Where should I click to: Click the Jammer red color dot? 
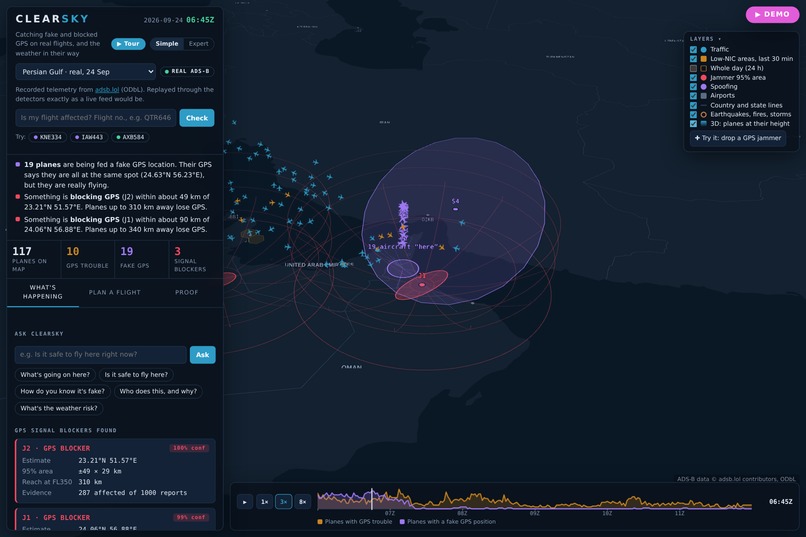click(704, 78)
